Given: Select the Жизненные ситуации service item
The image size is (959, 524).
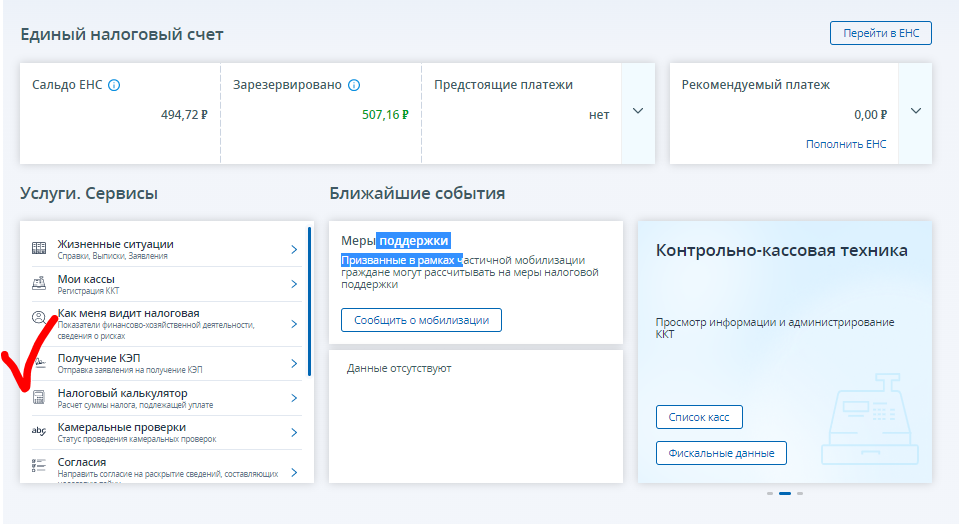Looking at the screenshot, I should click(166, 249).
